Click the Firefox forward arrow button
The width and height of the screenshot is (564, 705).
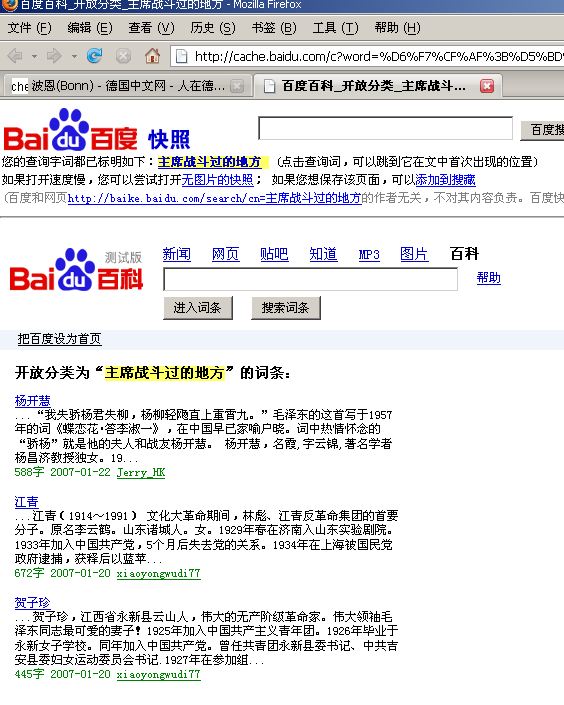(x=54, y=56)
